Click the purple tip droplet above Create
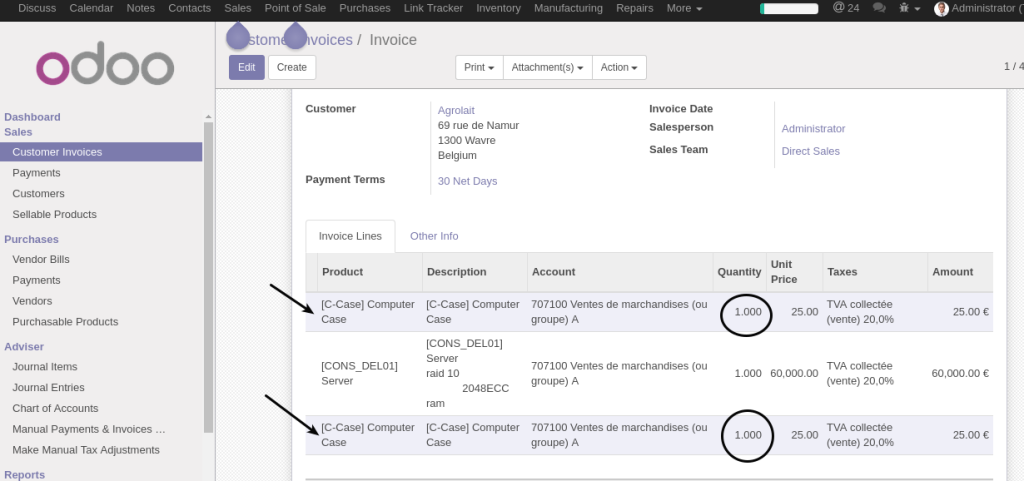1024x481 pixels. coord(295,37)
